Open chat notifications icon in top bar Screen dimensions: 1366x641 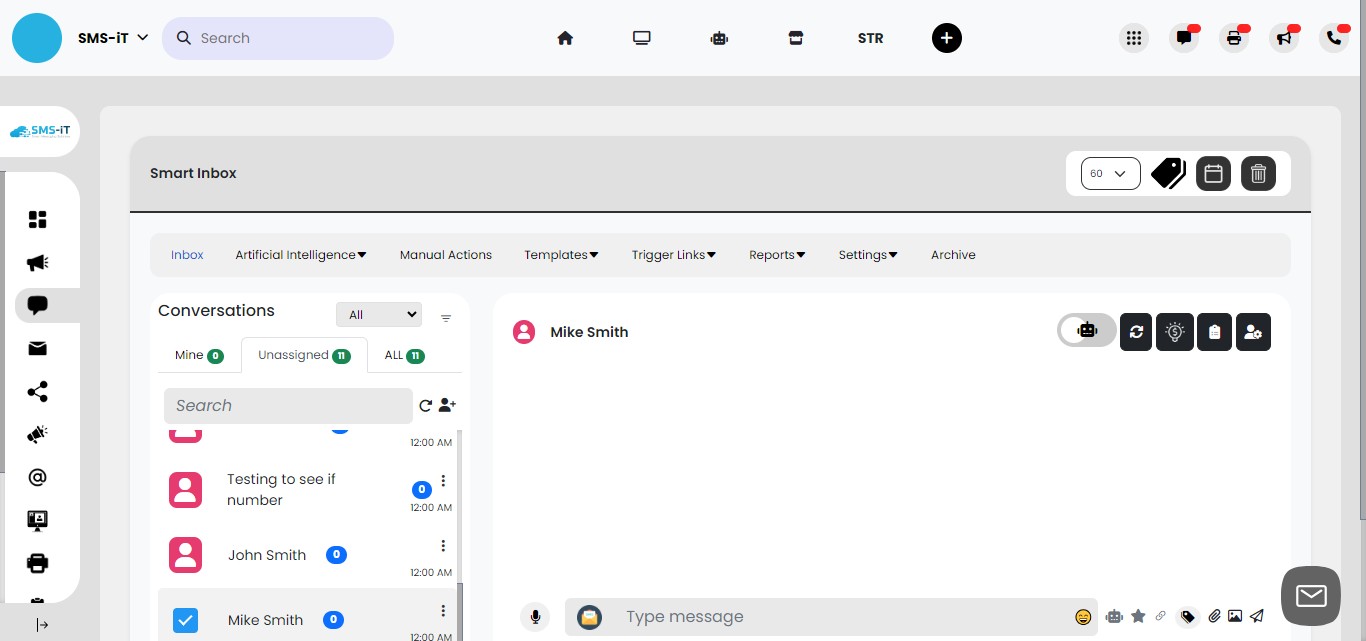(x=1184, y=38)
